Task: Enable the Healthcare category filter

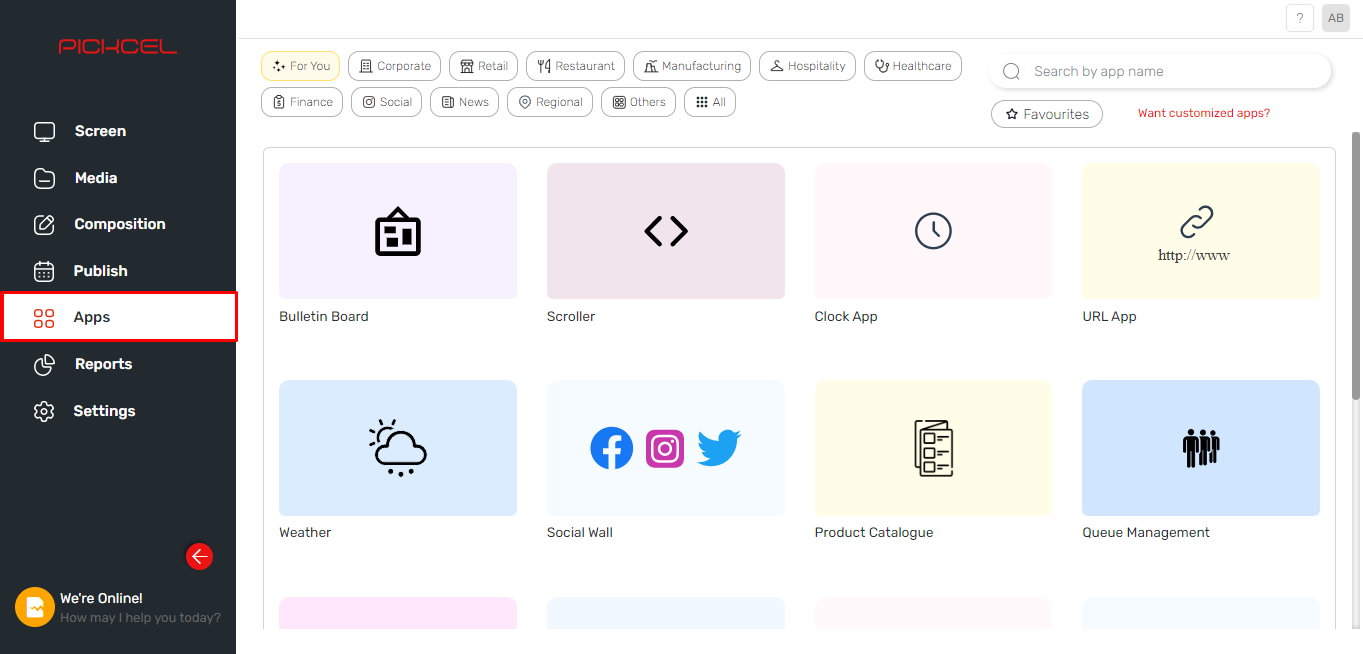Action: coord(912,65)
